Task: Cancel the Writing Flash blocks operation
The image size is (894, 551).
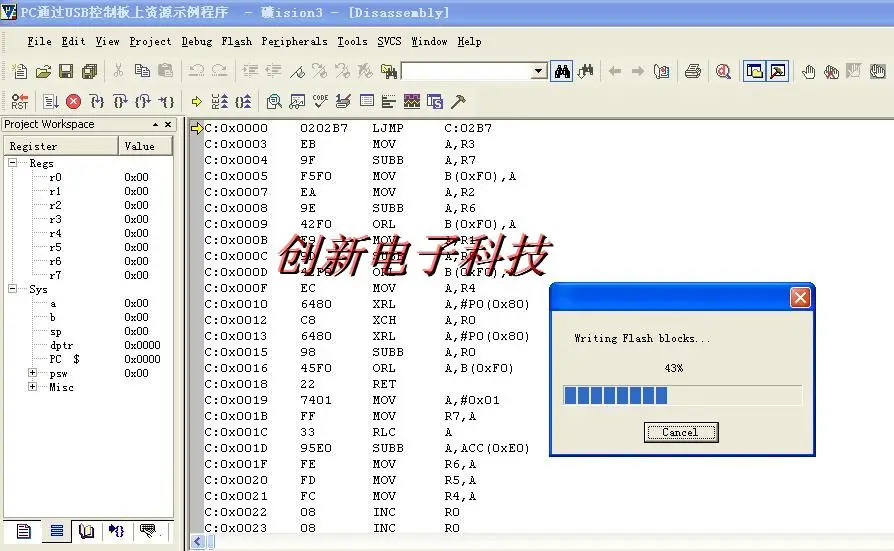Action: [681, 432]
